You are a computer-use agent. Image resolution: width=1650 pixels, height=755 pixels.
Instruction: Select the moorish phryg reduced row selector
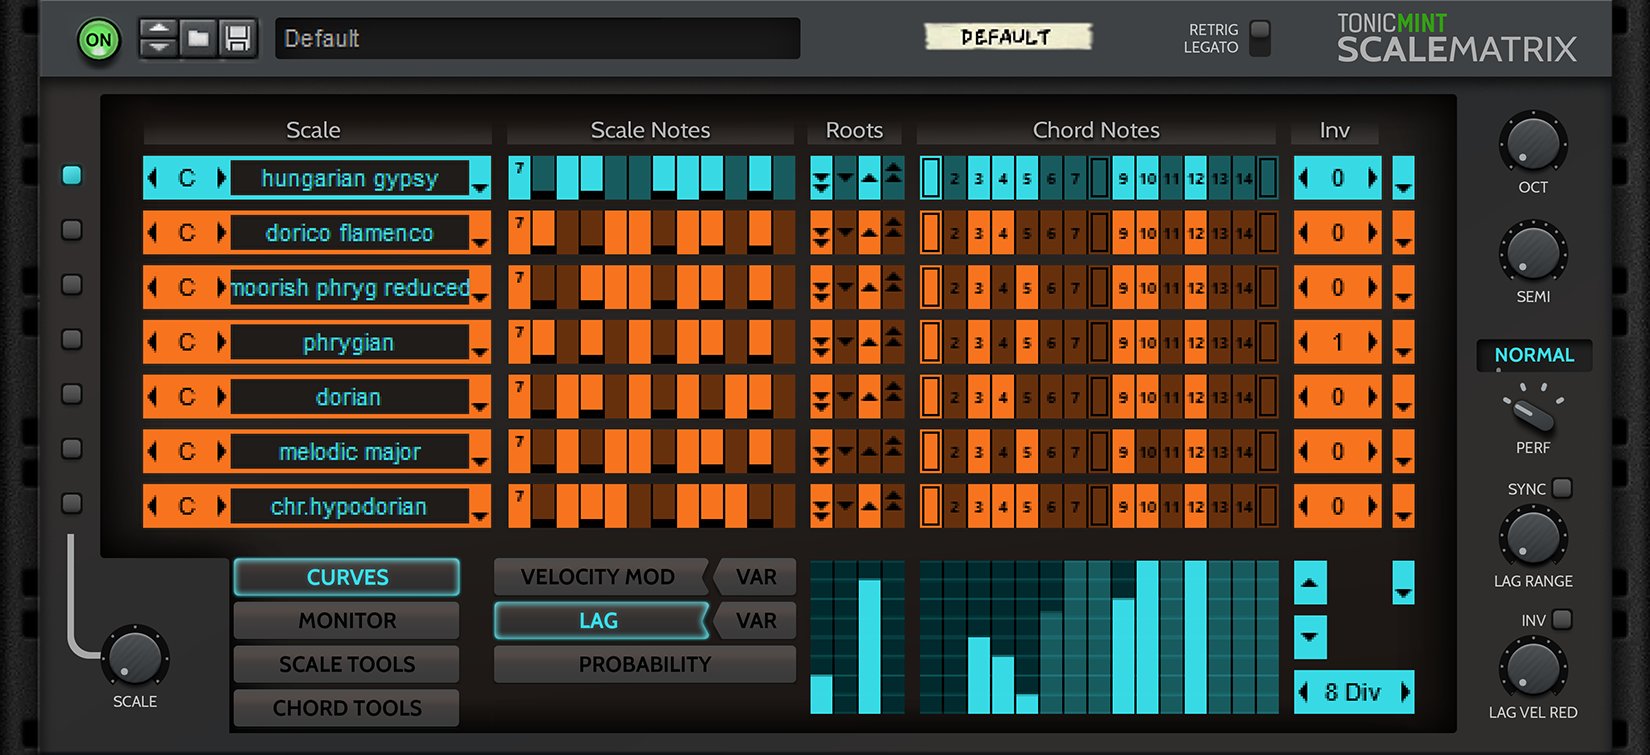pos(72,285)
